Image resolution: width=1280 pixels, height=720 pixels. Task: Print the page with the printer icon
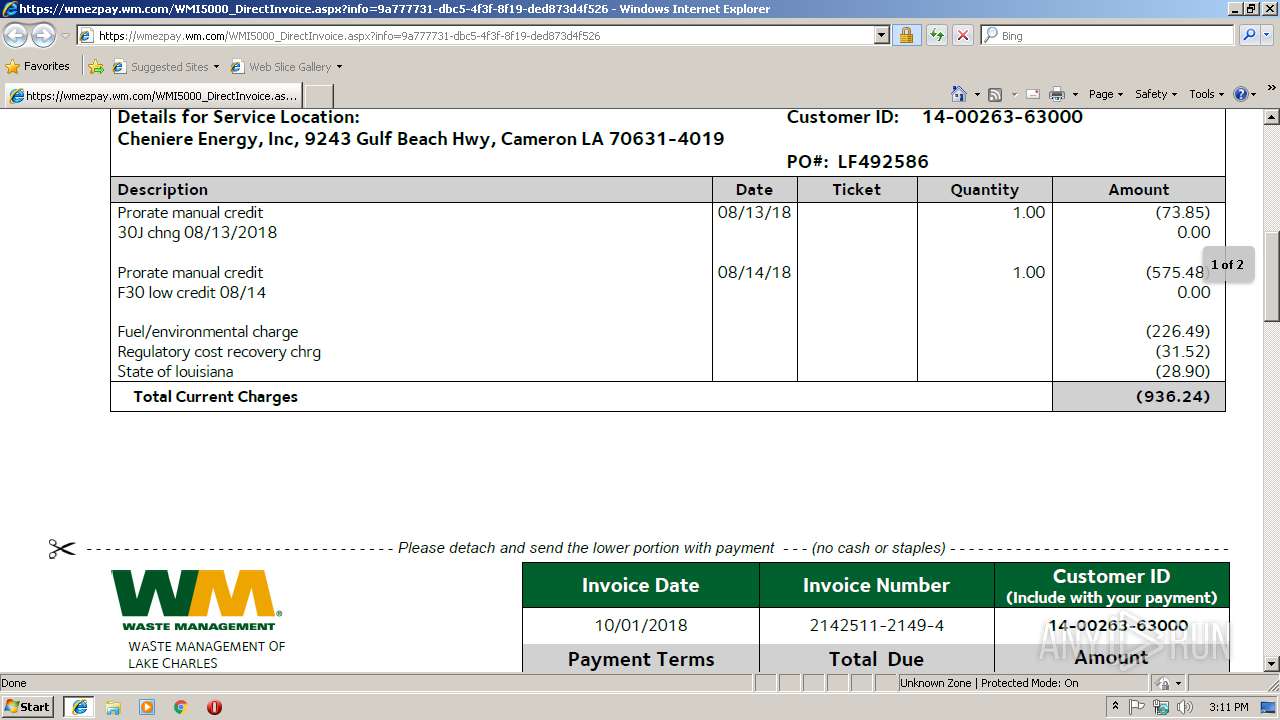tap(1057, 94)
